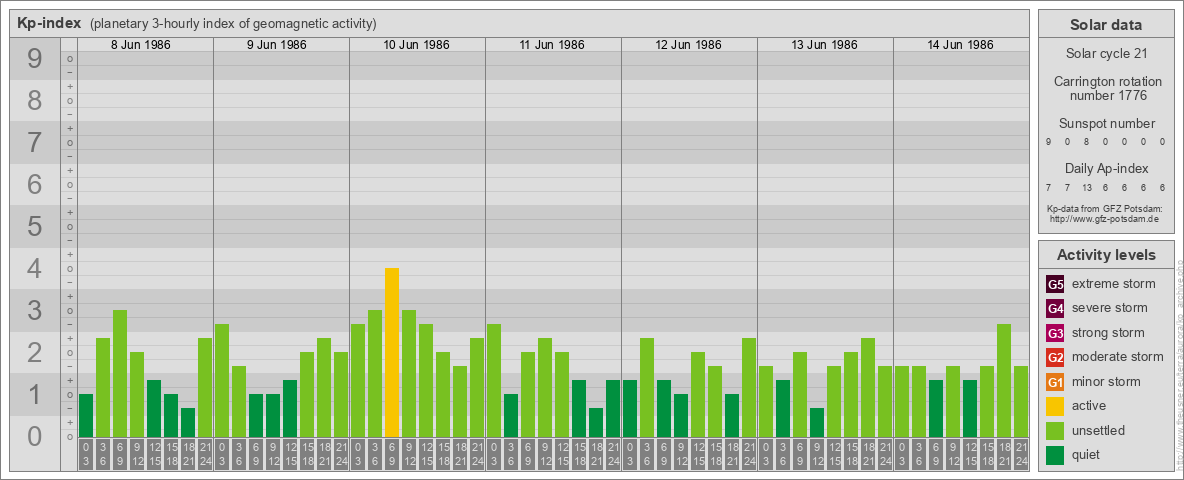Screen dimensions: 1184x480
Task: Click the '9 Jun 1986' date header
Action: 276,45
